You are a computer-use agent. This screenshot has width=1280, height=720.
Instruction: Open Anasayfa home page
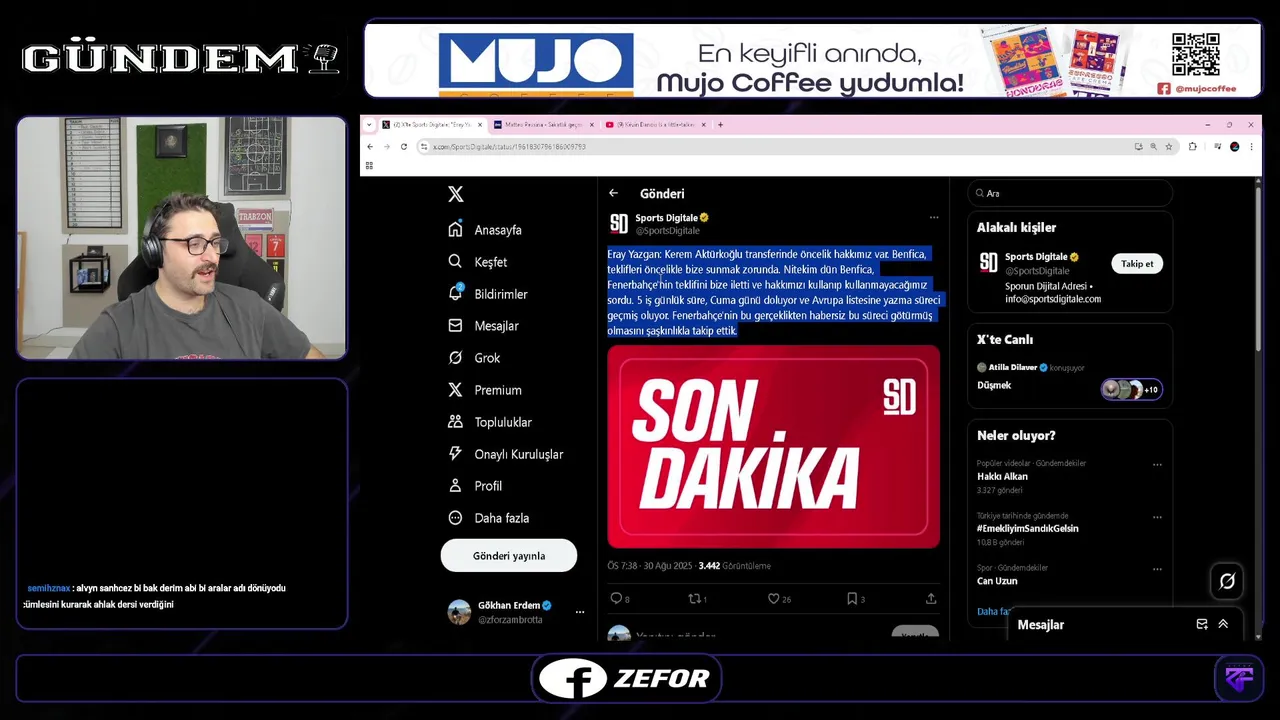(485, 230)
